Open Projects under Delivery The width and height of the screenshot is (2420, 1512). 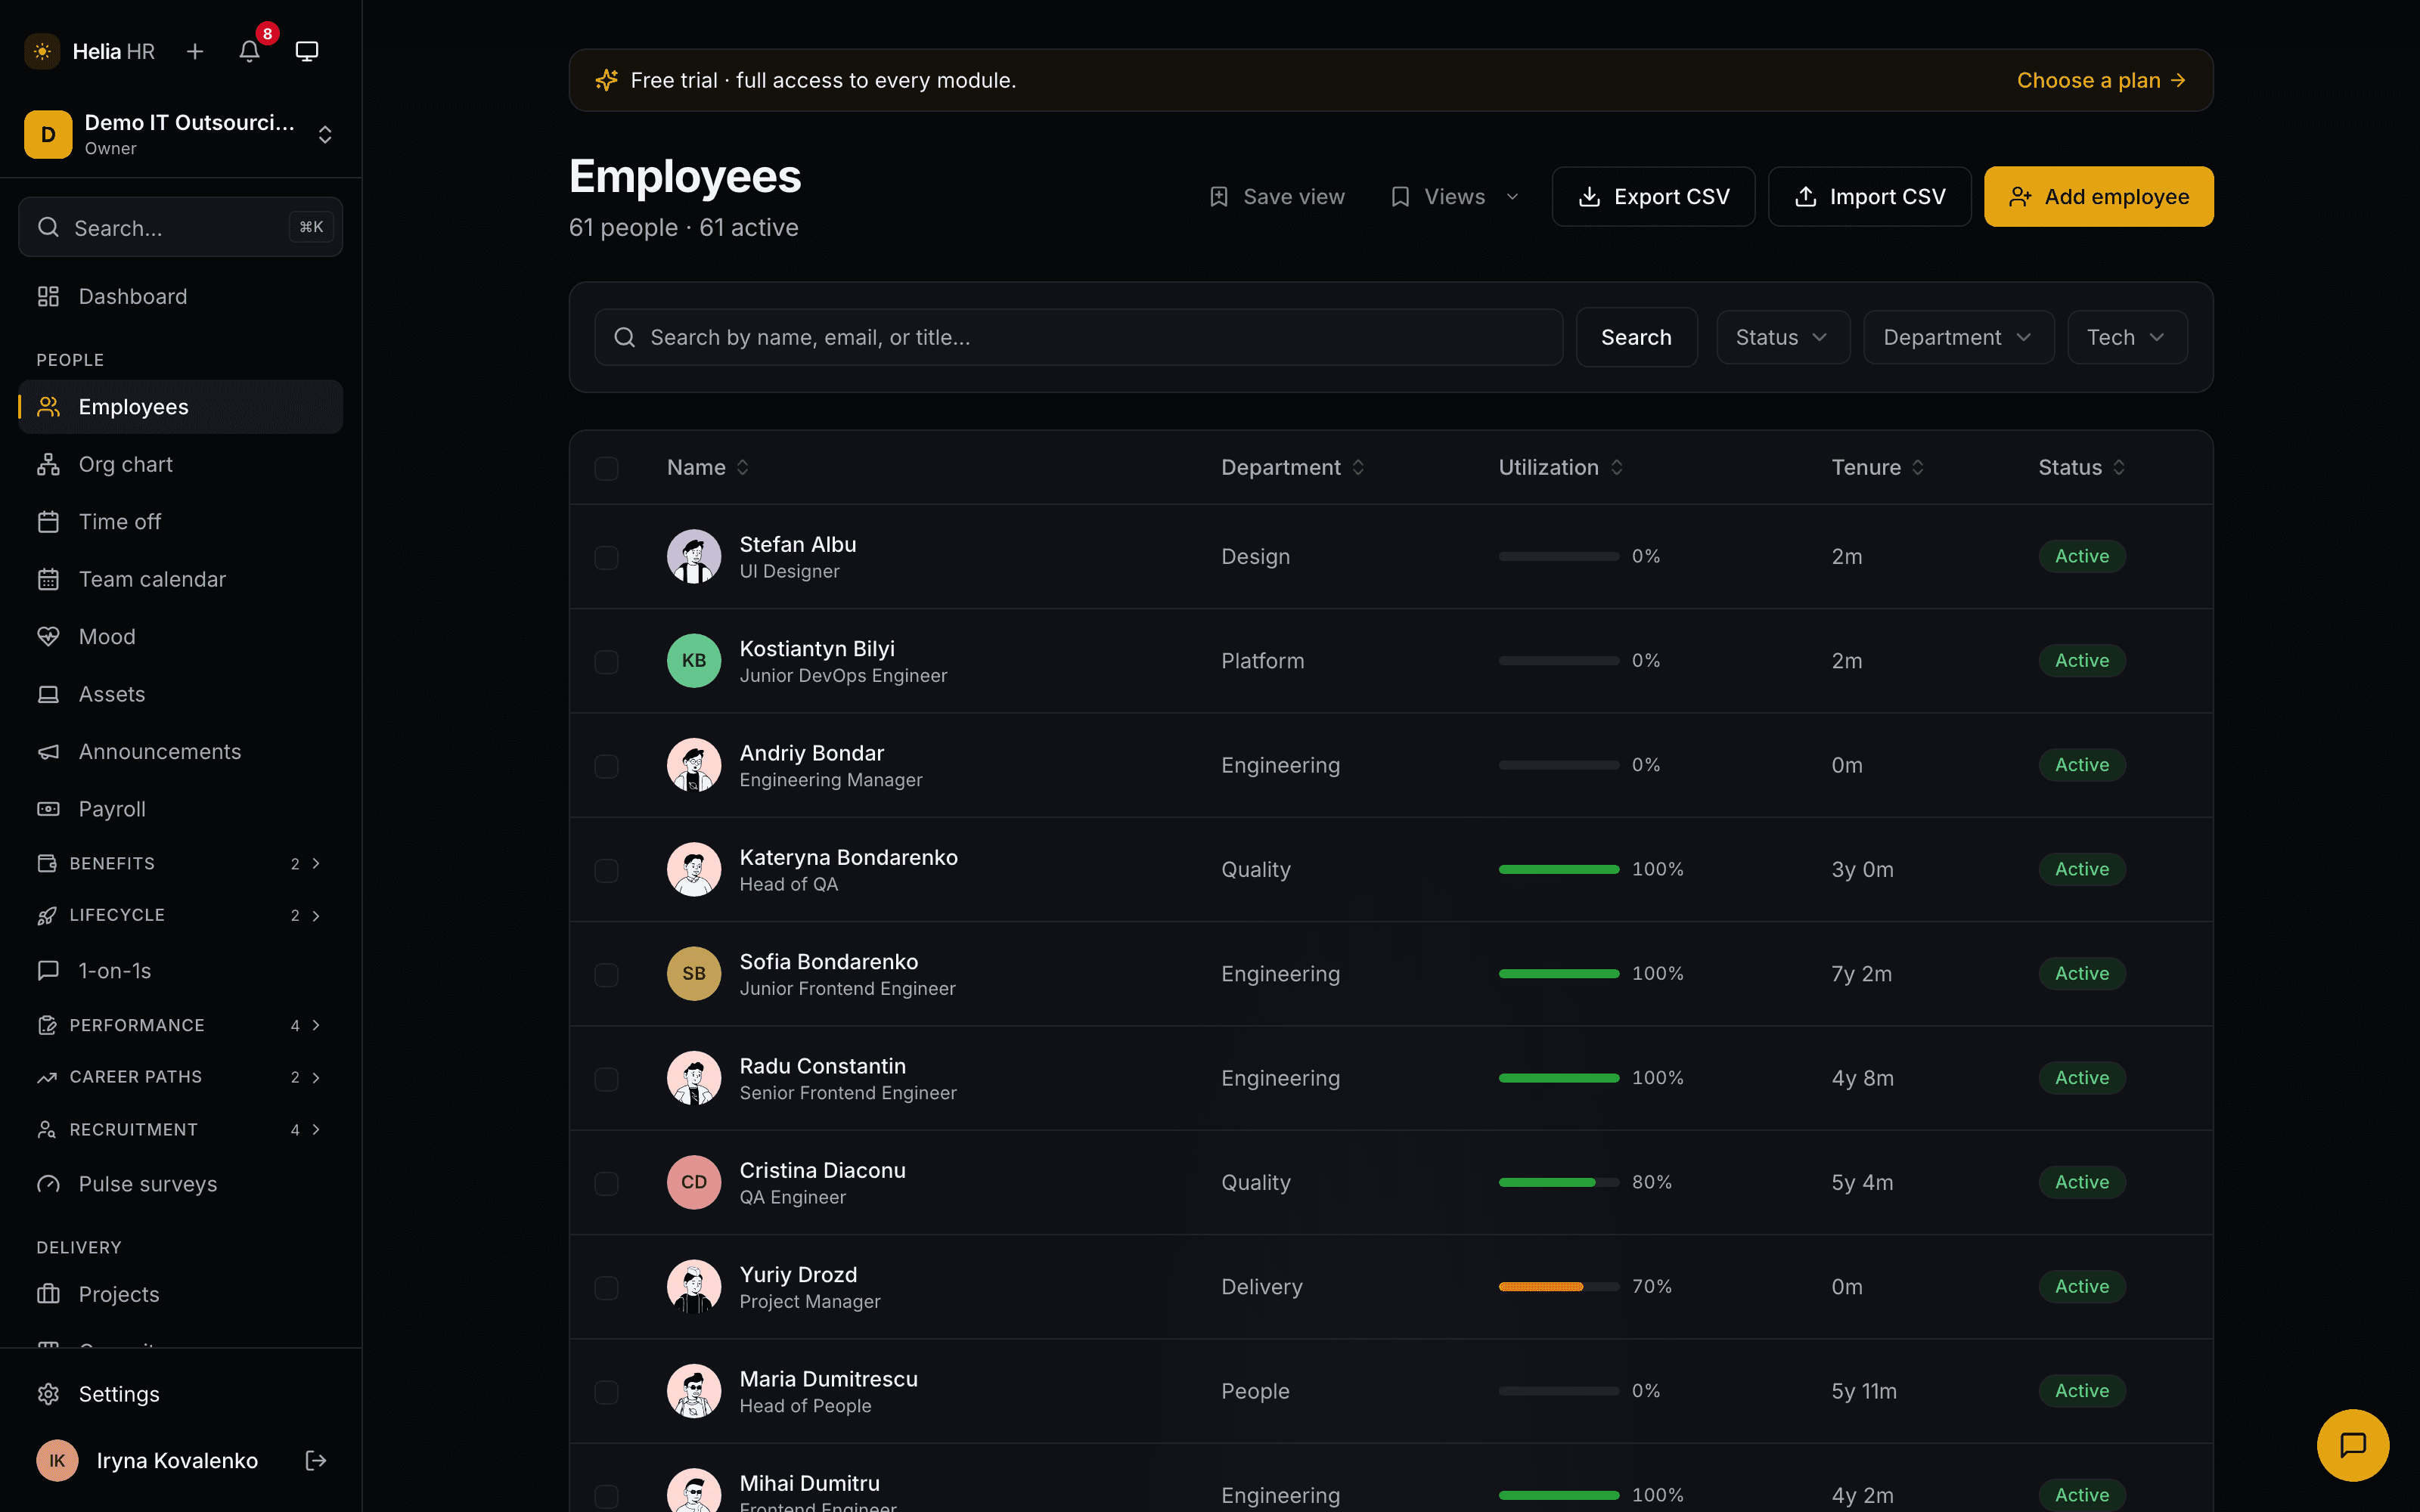coord(181,1294)
